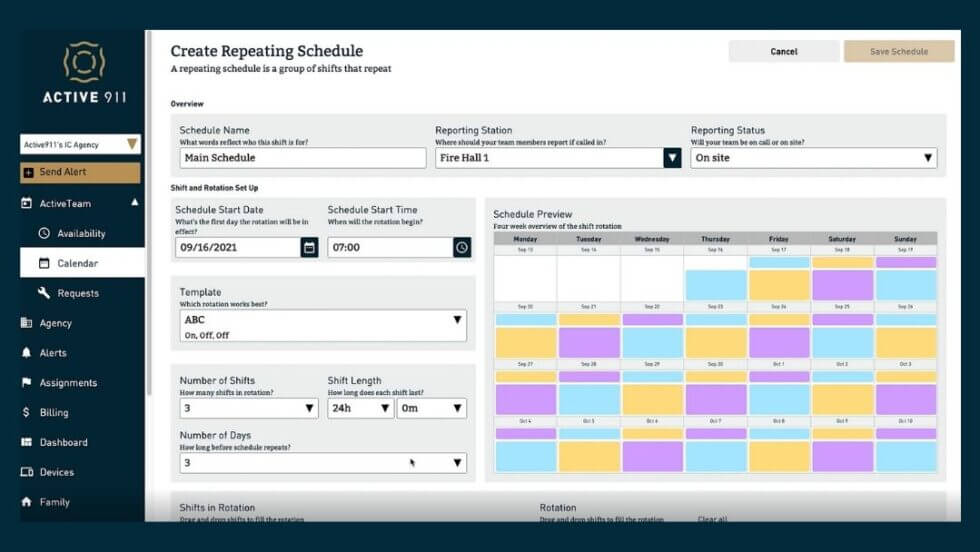
Task: Click the Billing dollar icon
Action: coord(27,412)
